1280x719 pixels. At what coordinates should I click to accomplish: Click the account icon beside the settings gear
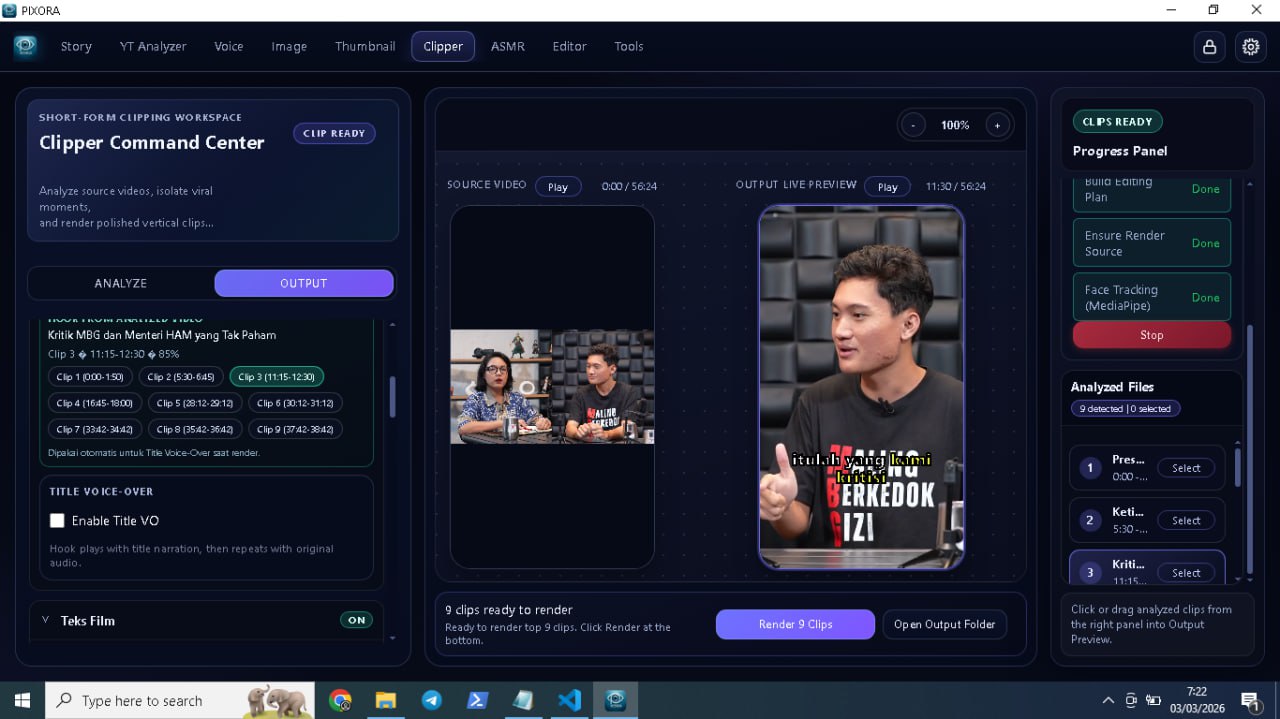click(x=1209, y=46)
